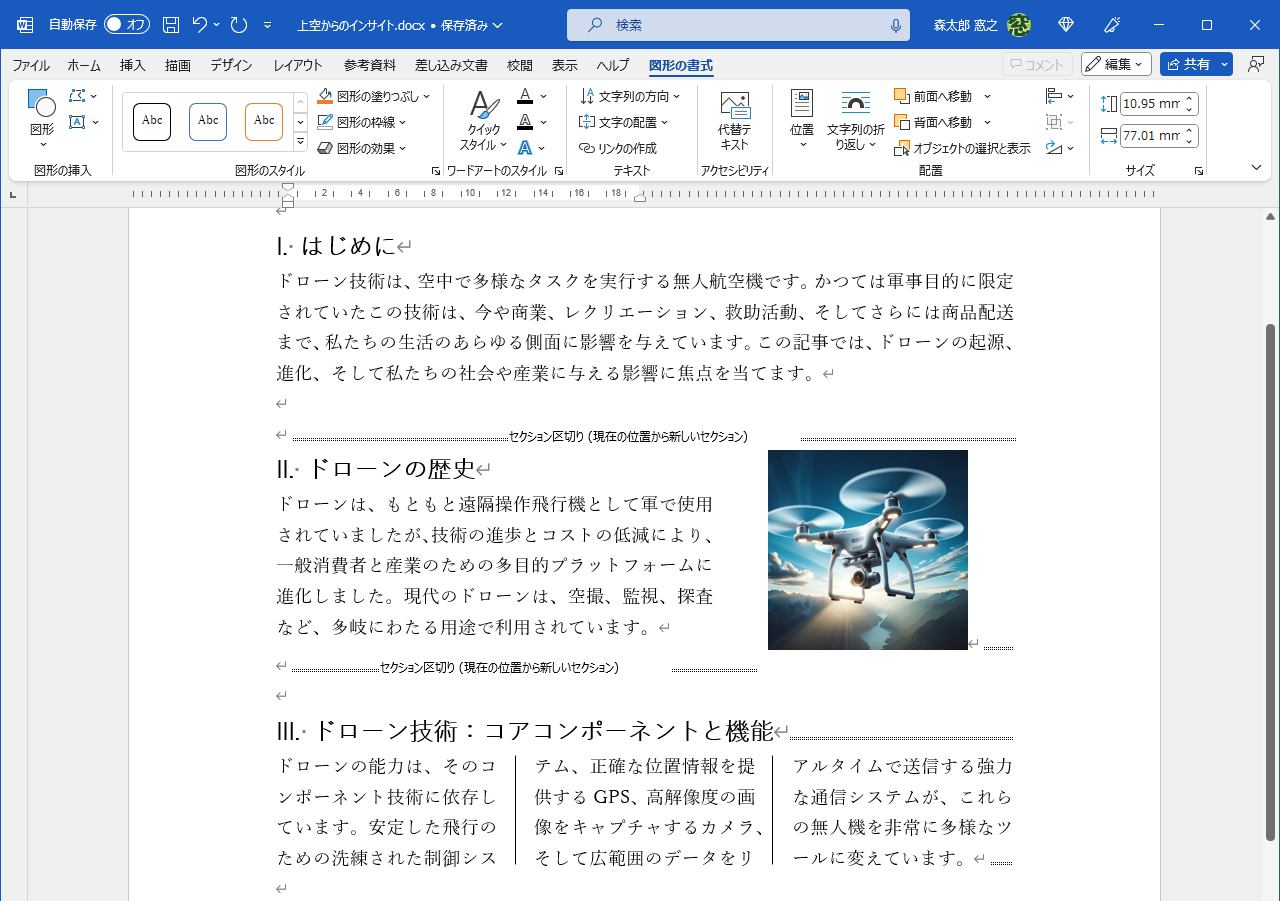The image size is (1280, 901).
Task: Toggle microphone for voice search
Action: click(895, 24)
